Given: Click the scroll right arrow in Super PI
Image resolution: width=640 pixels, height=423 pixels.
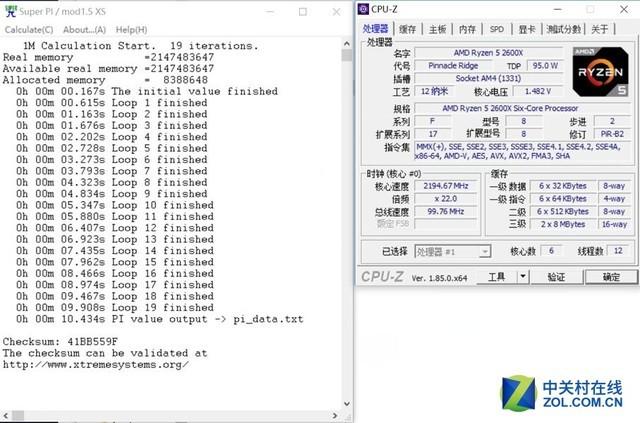Looking at the screenshot, I should click(335, 416).
